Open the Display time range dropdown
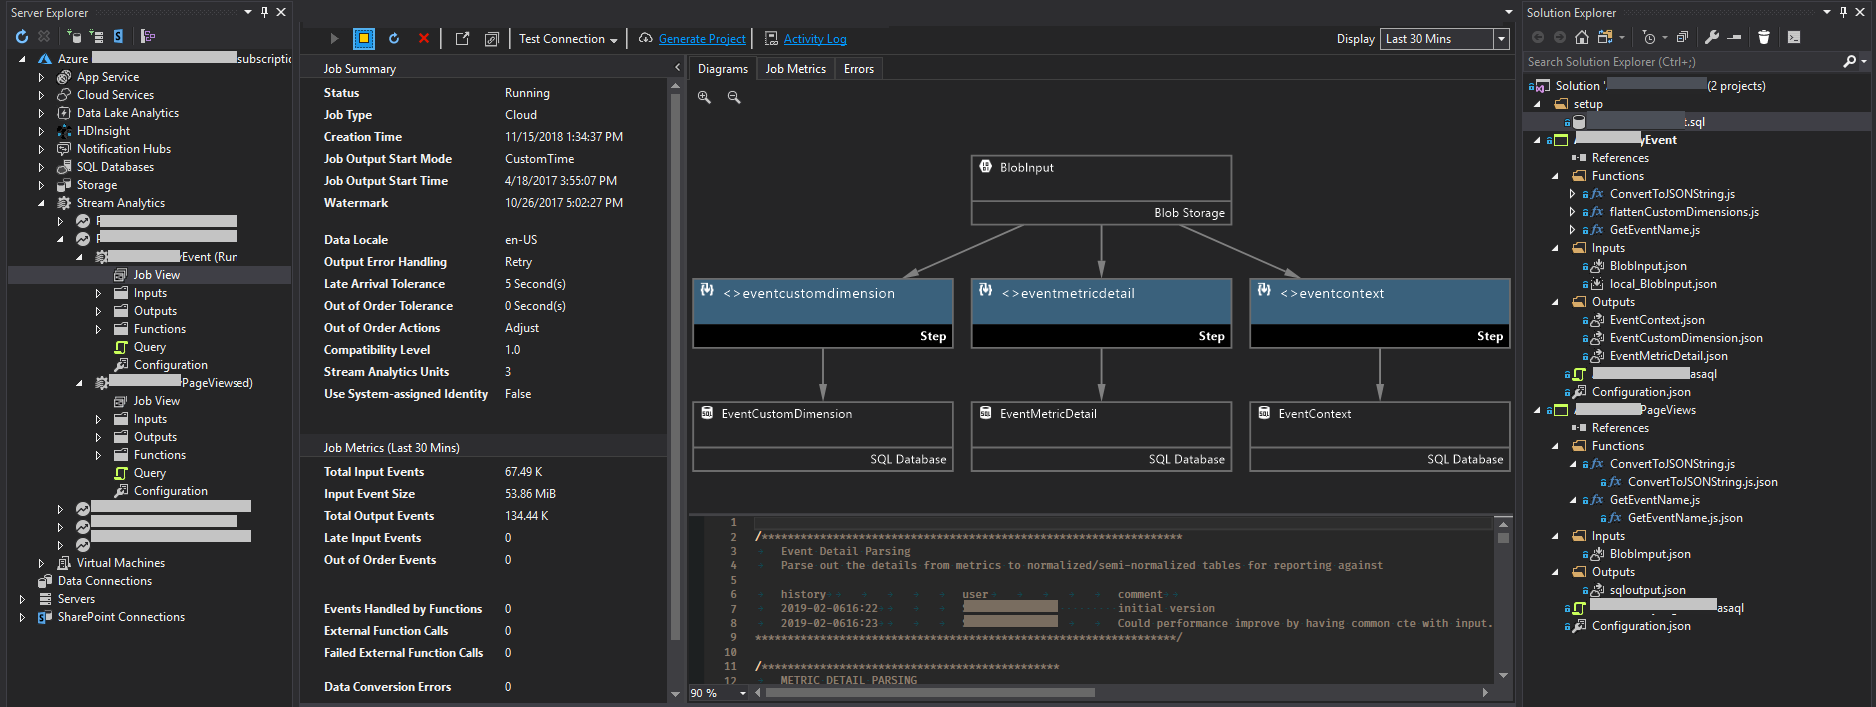 coord(1501,39)
